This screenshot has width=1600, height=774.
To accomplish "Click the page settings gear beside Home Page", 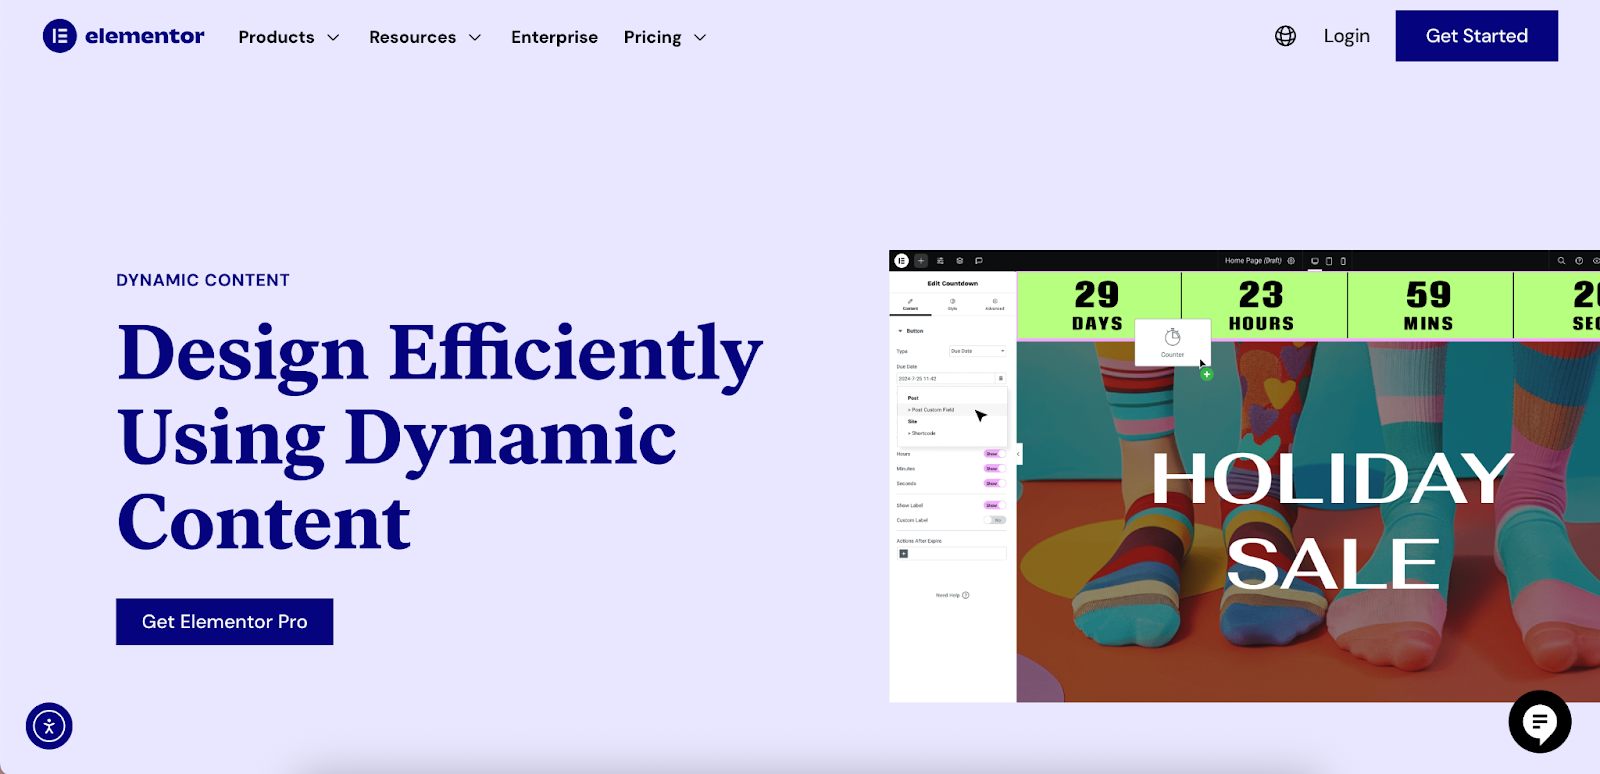I will pos(1291,261).
